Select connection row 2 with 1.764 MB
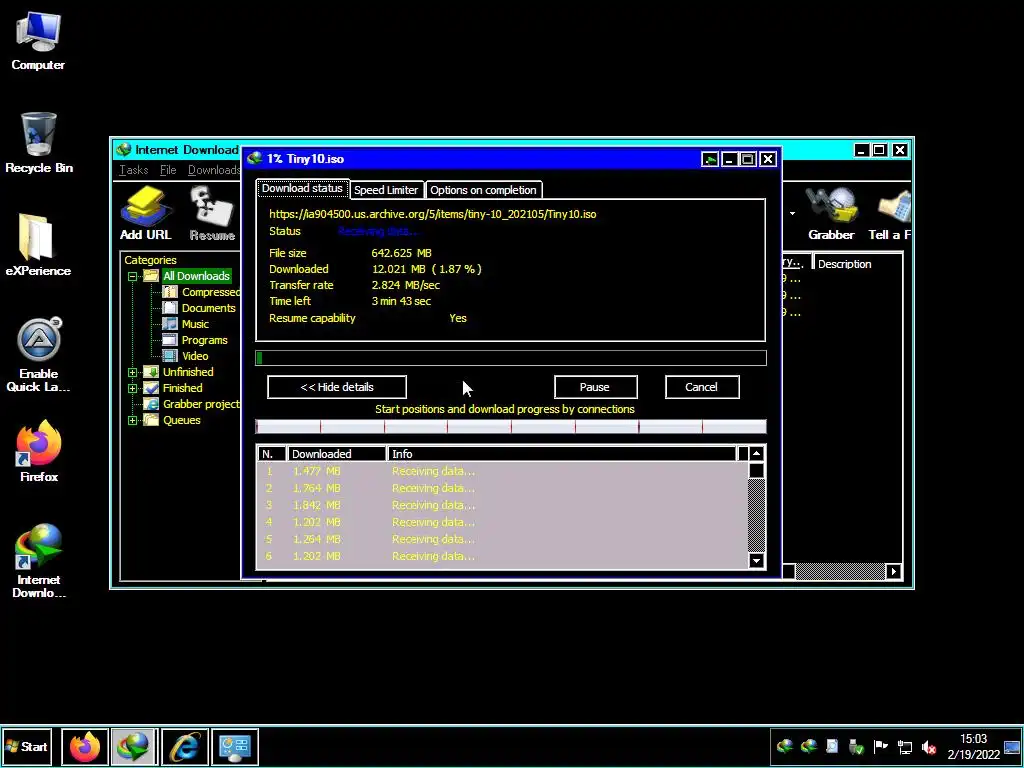This screenshot has height=768, width=1024. [x=502, y=488]
